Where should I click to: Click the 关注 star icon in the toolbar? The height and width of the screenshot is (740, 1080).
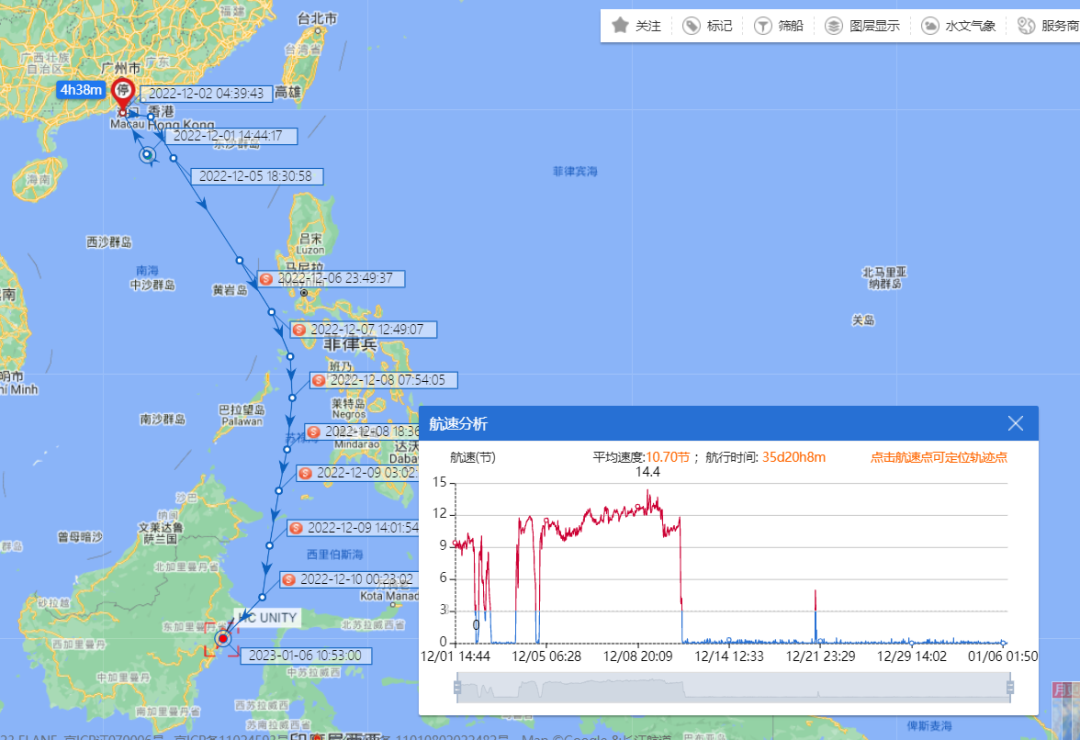point(622,24)
